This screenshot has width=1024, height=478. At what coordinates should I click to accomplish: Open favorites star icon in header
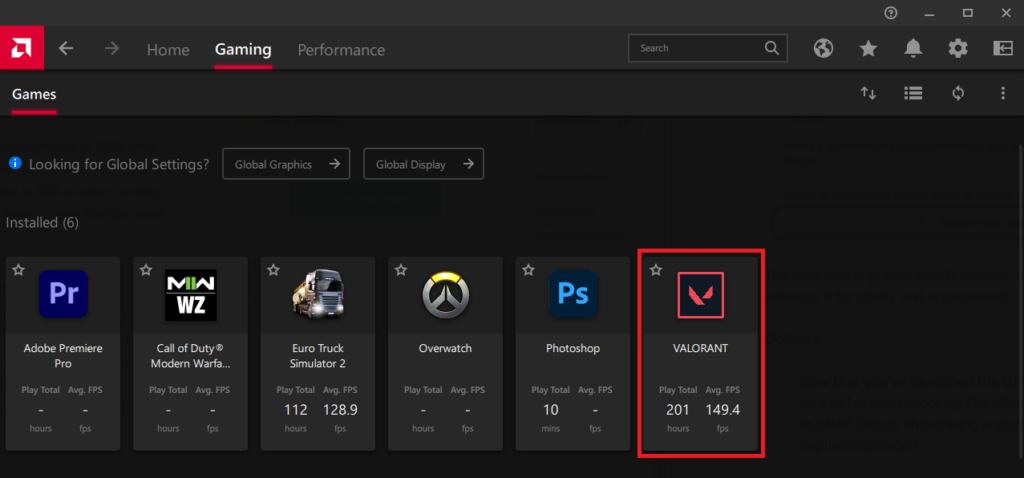pos(868,48)
